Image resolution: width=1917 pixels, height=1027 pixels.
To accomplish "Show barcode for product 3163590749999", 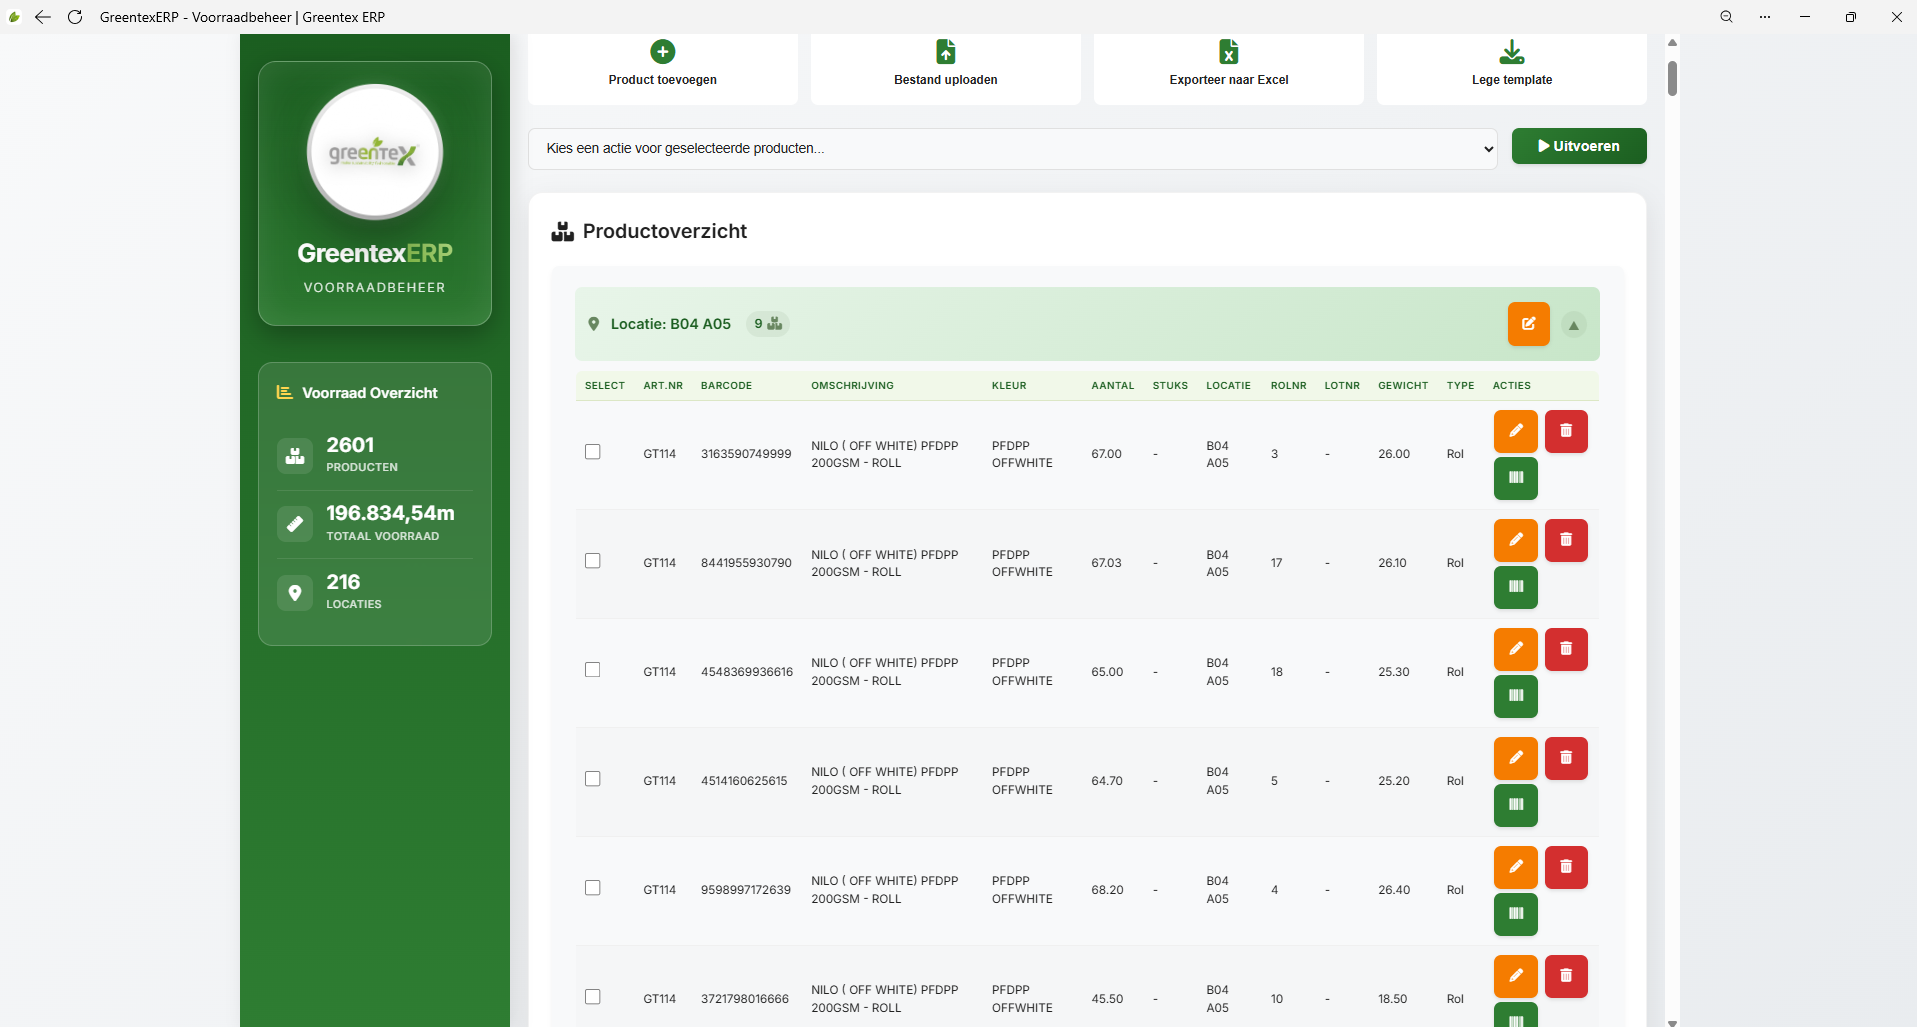I will (x=1515, y=478).
